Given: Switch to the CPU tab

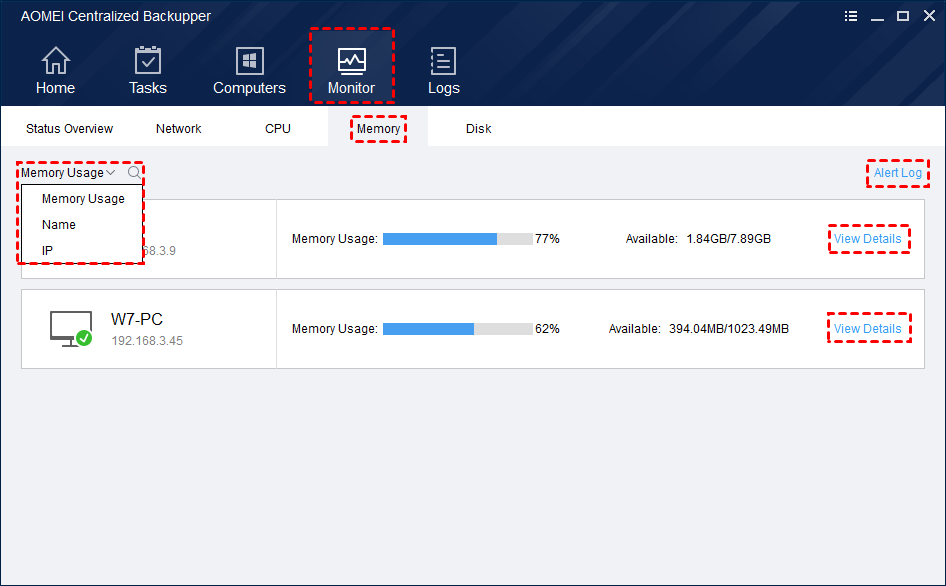Looking at the screenshot, I should pos(278,129).
